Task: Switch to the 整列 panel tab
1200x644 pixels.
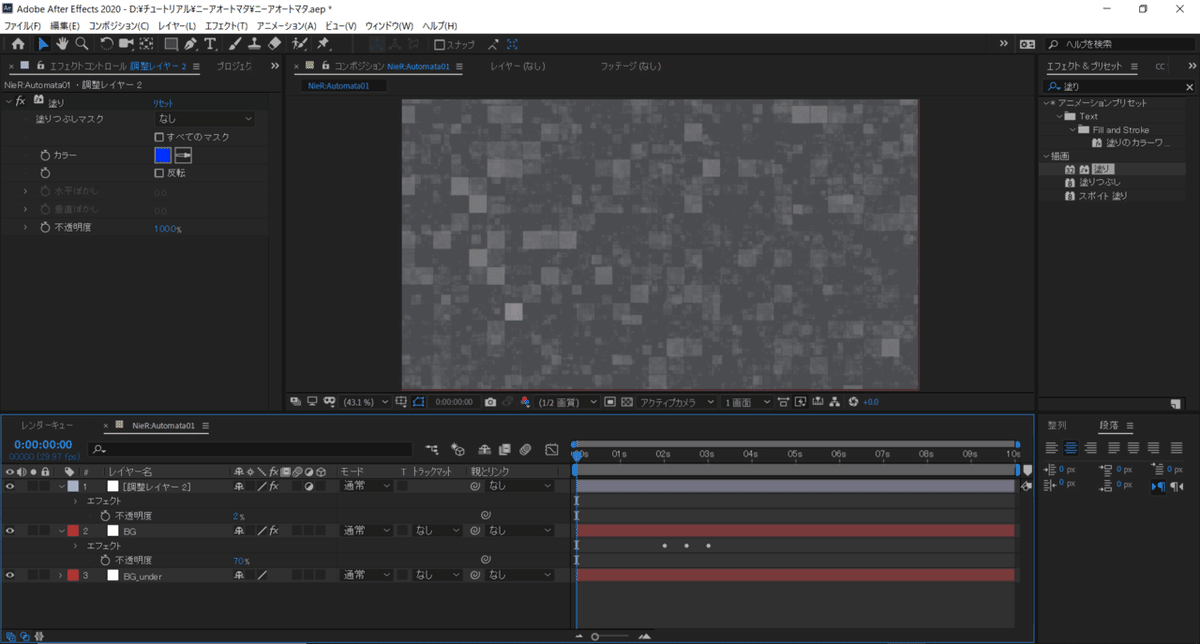Action: click(x=1057, y=425)
